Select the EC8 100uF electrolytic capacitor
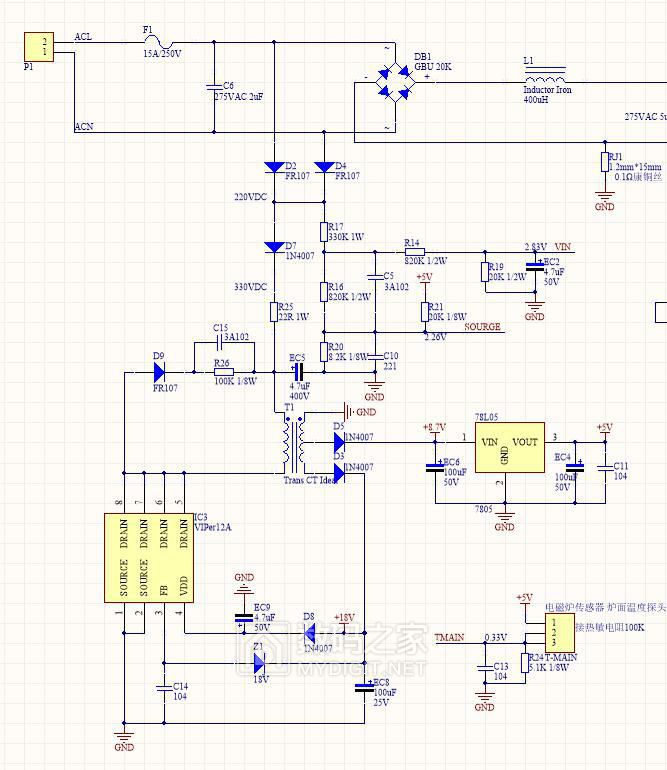 (x=363, y=686)
